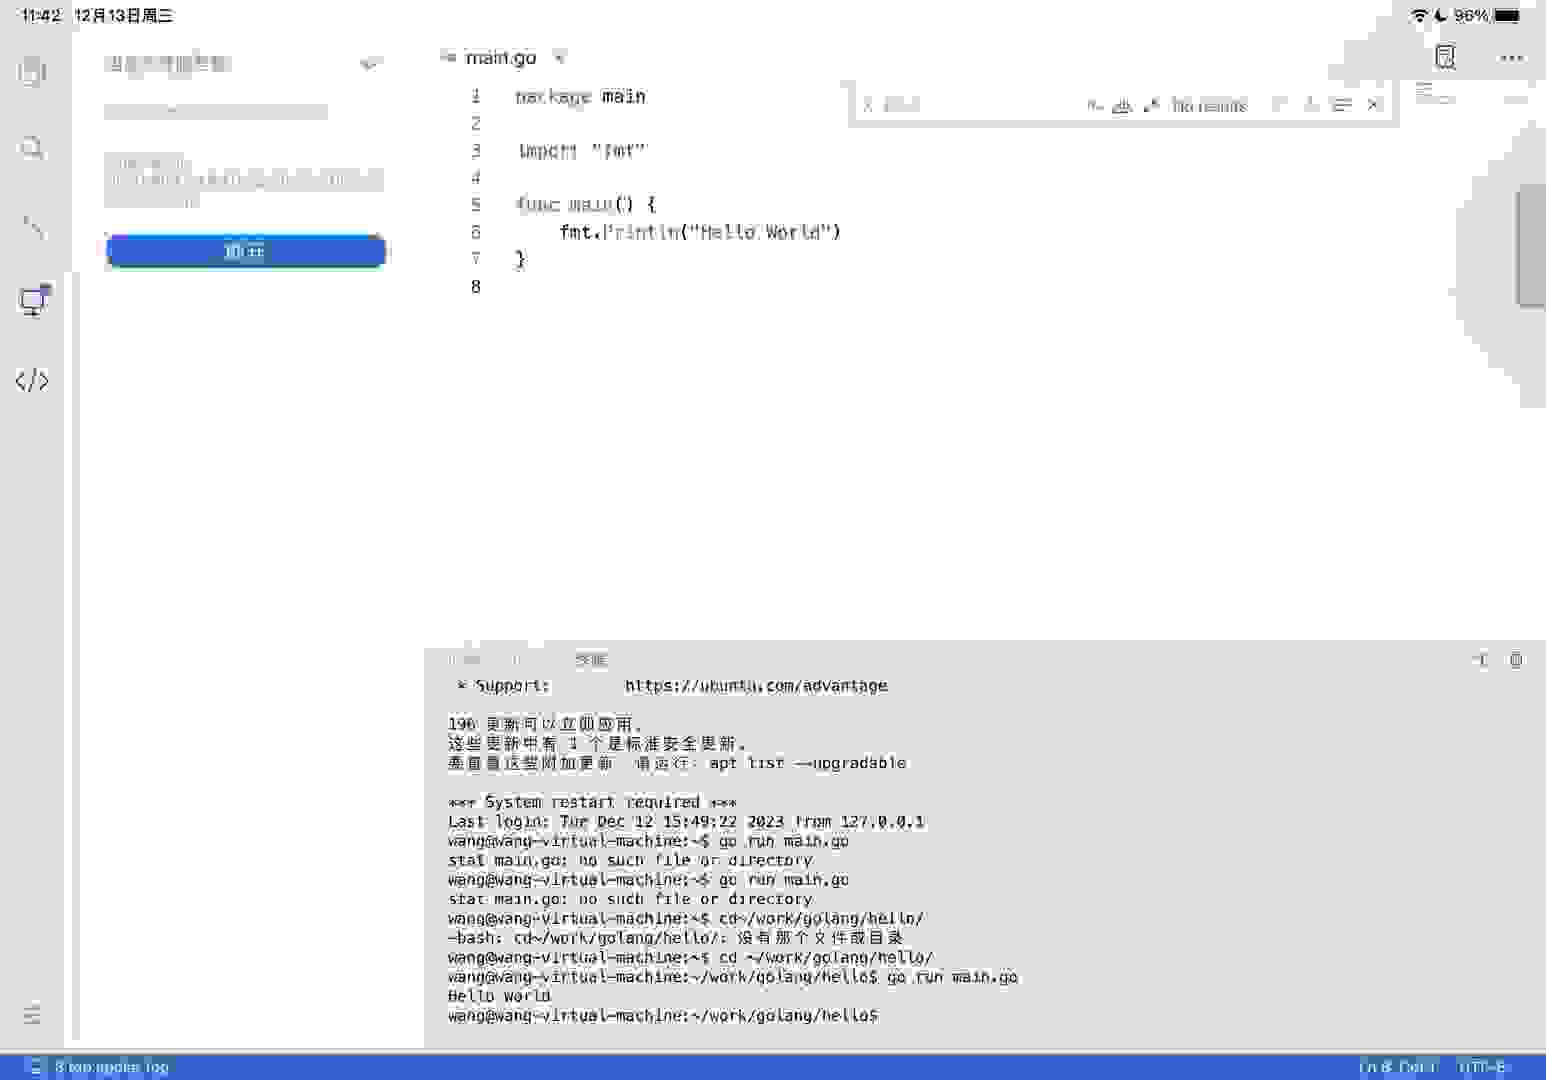Viewport: 1546px width, 1080px height.
Task: Click the https://ubuntu.com/advantage link in terminal
Action: tap(756, 686)
